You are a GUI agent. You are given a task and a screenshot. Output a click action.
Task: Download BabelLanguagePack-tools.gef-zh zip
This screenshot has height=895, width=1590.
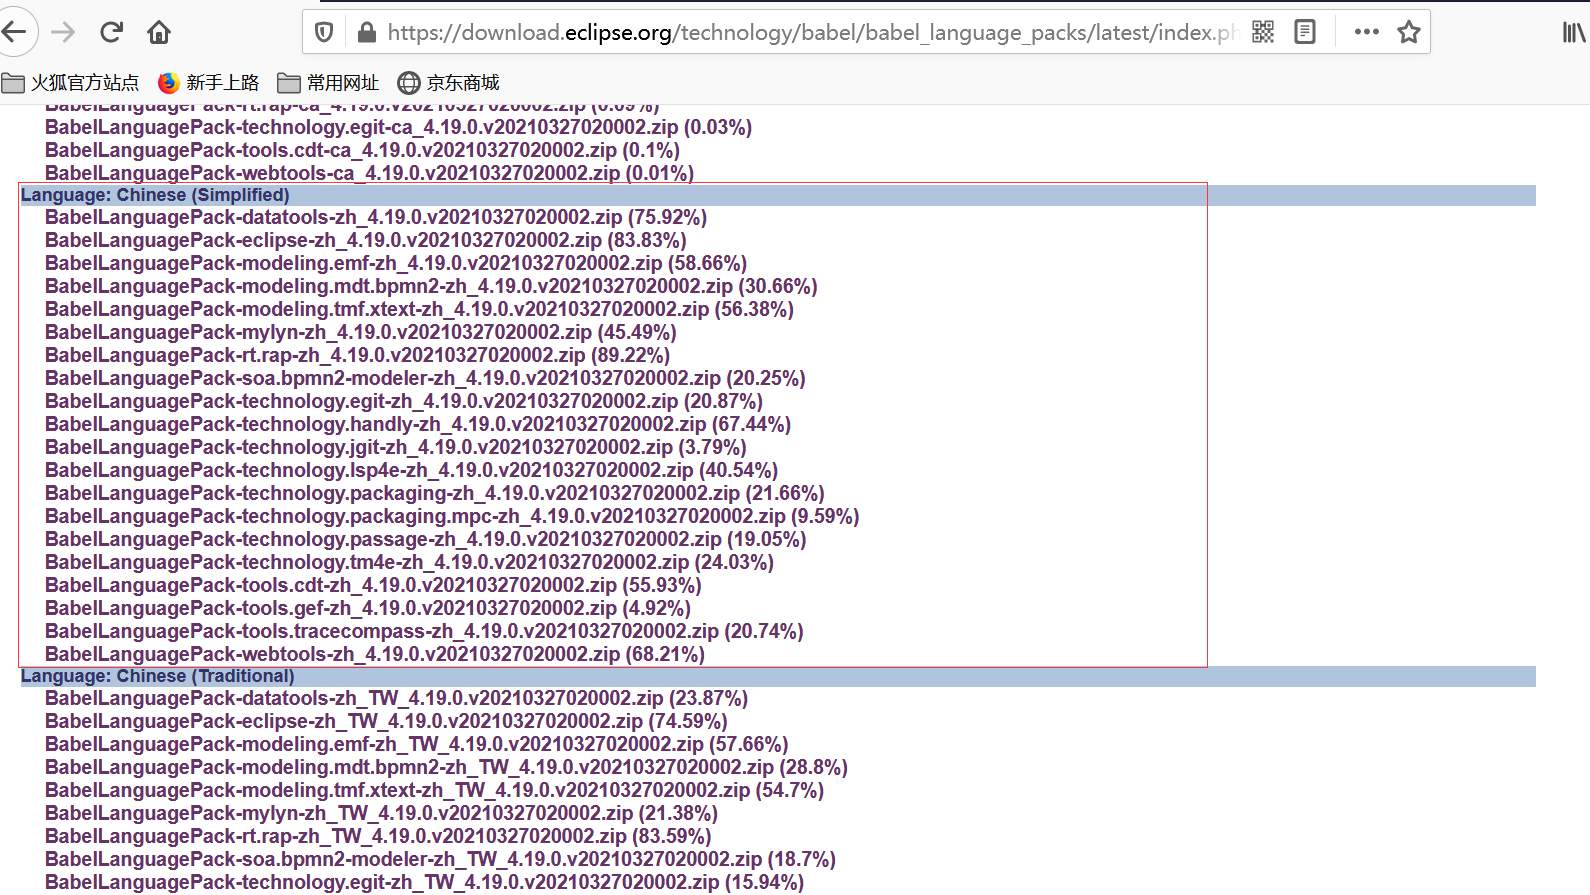[368, 608]
